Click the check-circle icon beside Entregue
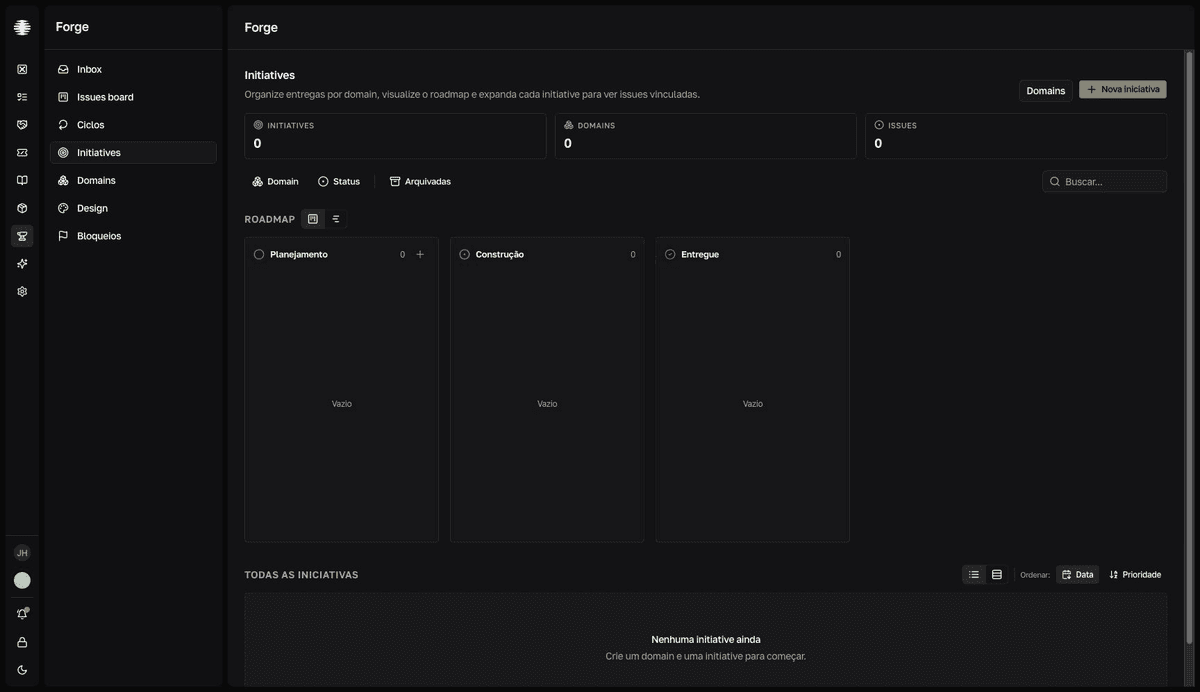The height and width of the screenshot is (692, 1200). pos(670,254)
